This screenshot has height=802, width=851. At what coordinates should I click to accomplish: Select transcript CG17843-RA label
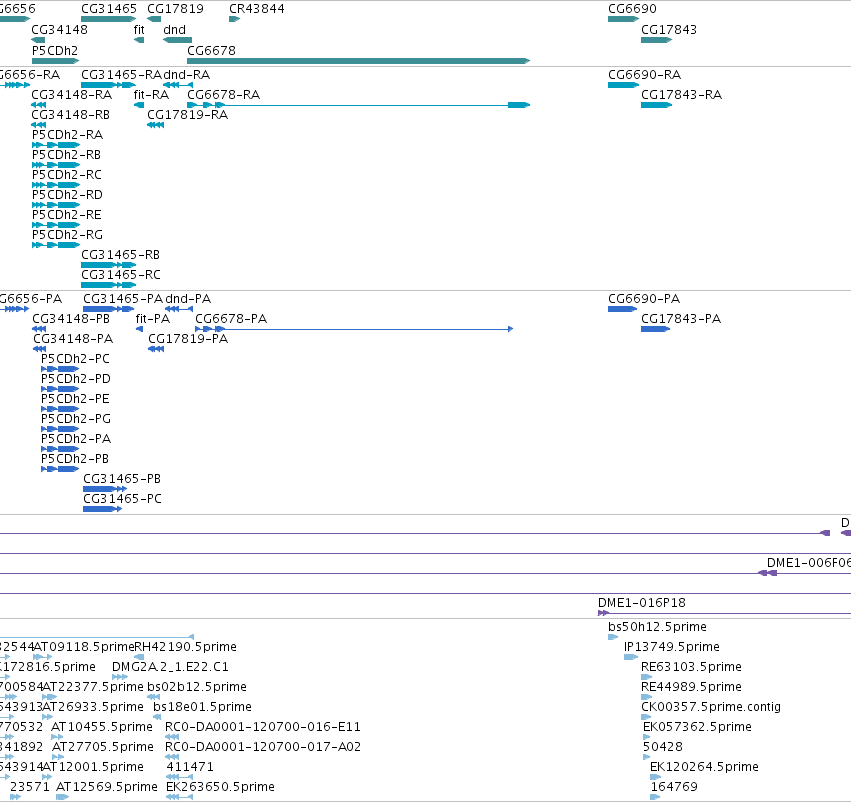682,95
